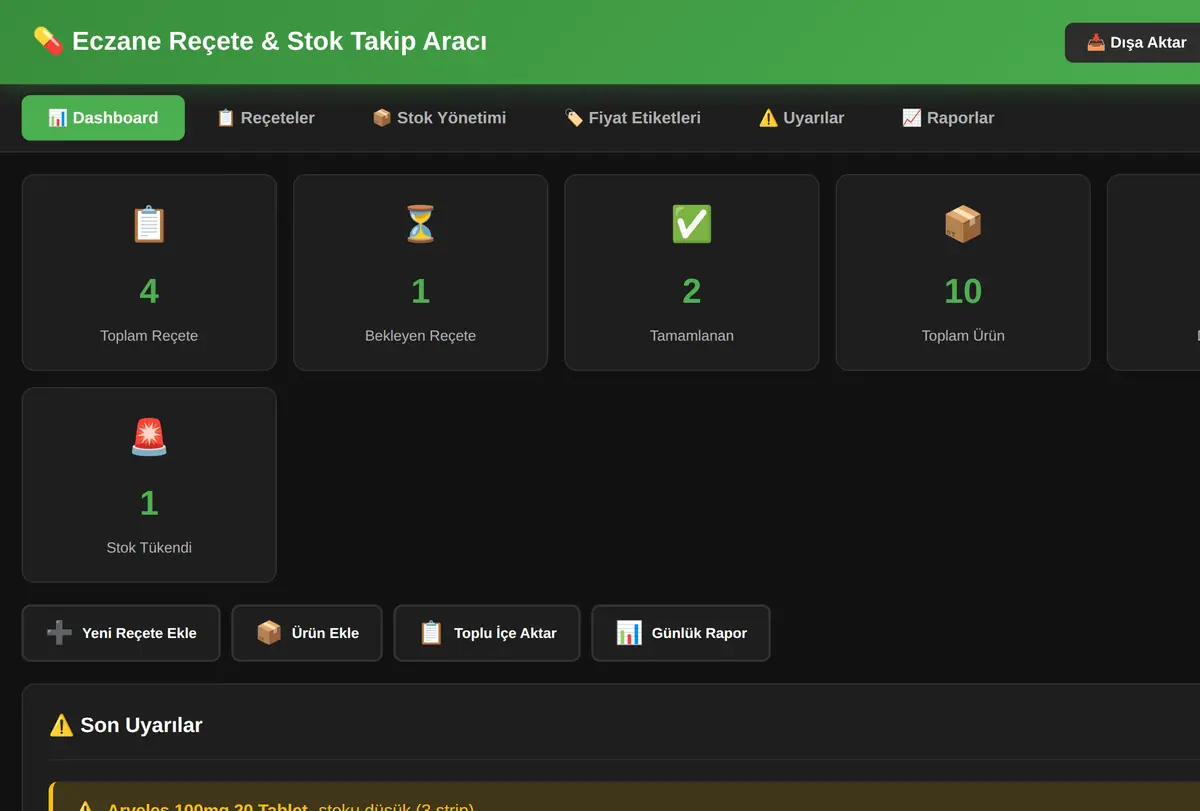1200x811 pixels.
Task: Click the chart icon in Raporlar tab
Action: [912, 118]
